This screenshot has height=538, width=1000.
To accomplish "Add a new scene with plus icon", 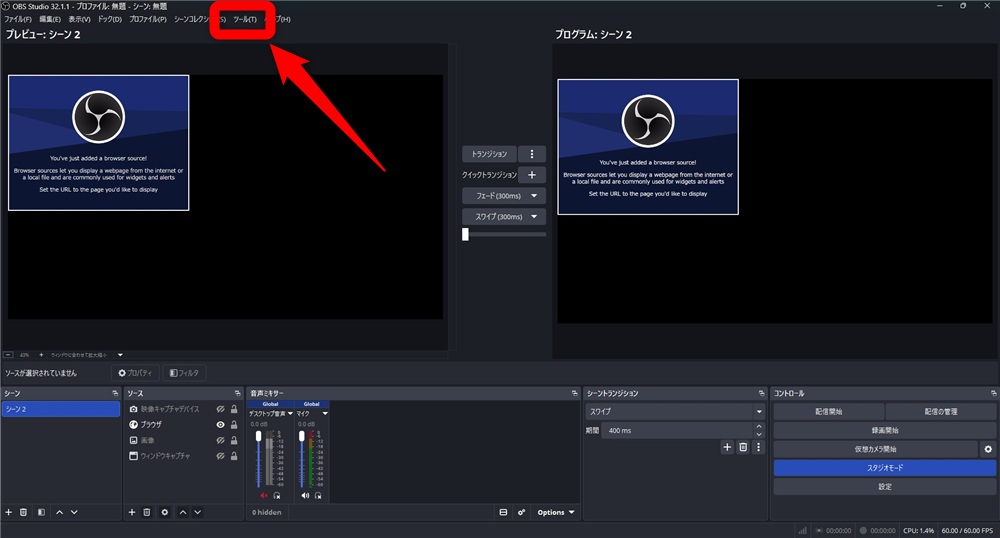I will pos(8,512).
